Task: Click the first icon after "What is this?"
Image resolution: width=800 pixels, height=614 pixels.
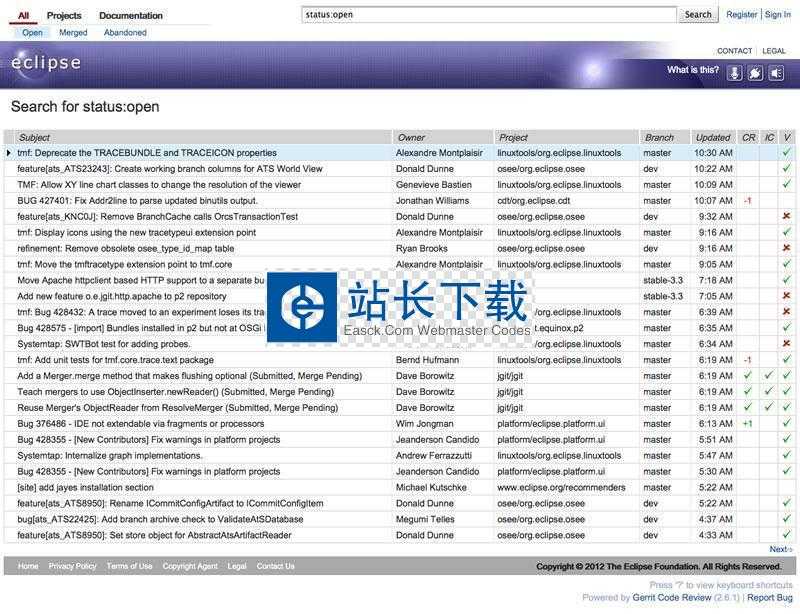Action: pyautogui.click(x=734, y=73)
